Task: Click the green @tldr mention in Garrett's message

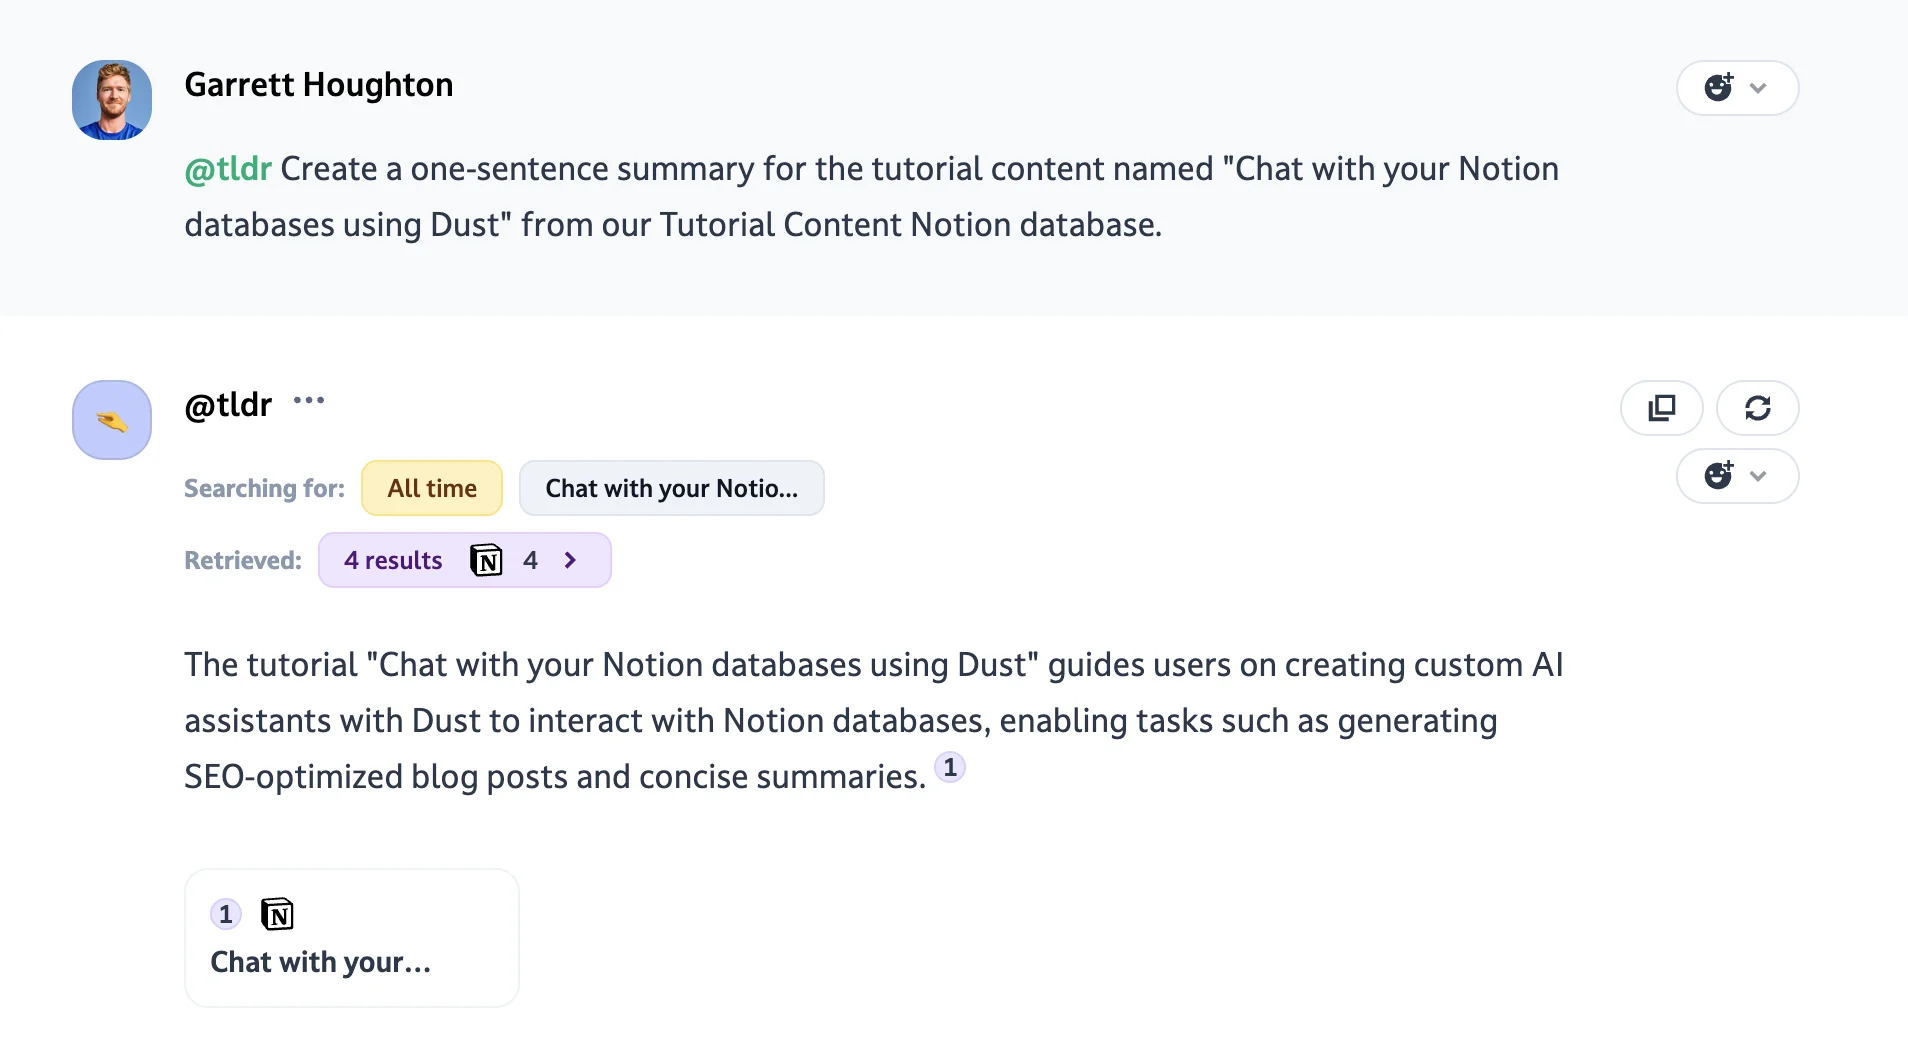Action: [228, 169]
